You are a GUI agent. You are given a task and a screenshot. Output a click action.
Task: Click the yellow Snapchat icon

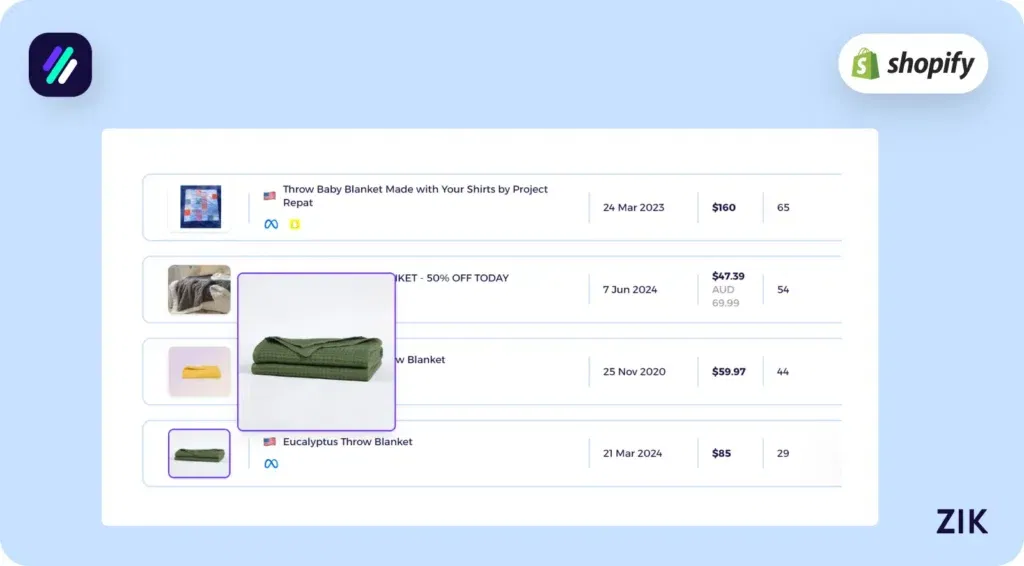(x=294, y=224)
